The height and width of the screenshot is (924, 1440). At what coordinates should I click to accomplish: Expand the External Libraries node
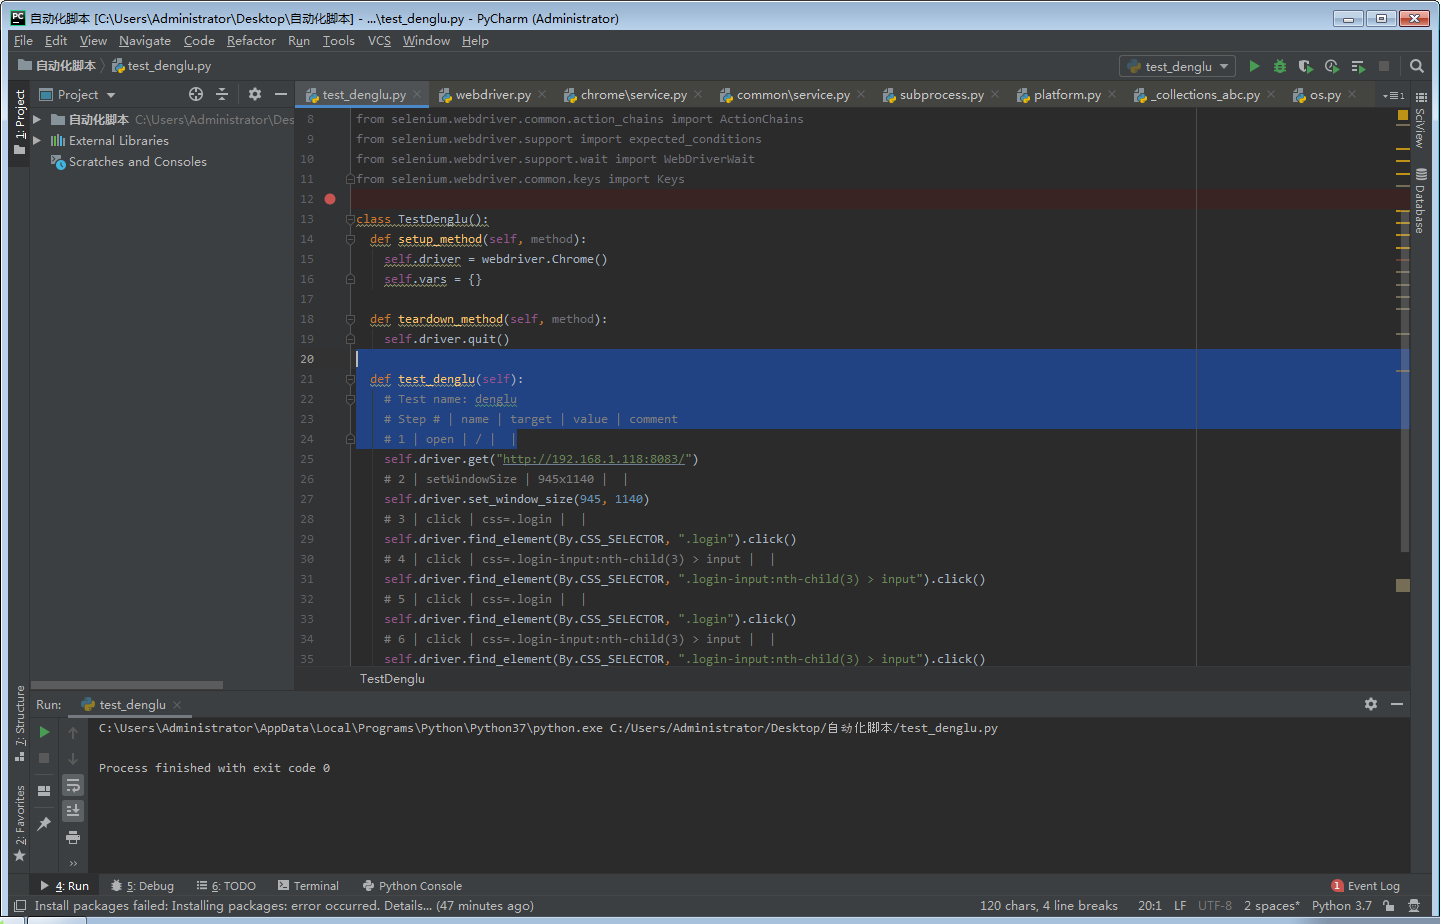pos(37,140)
